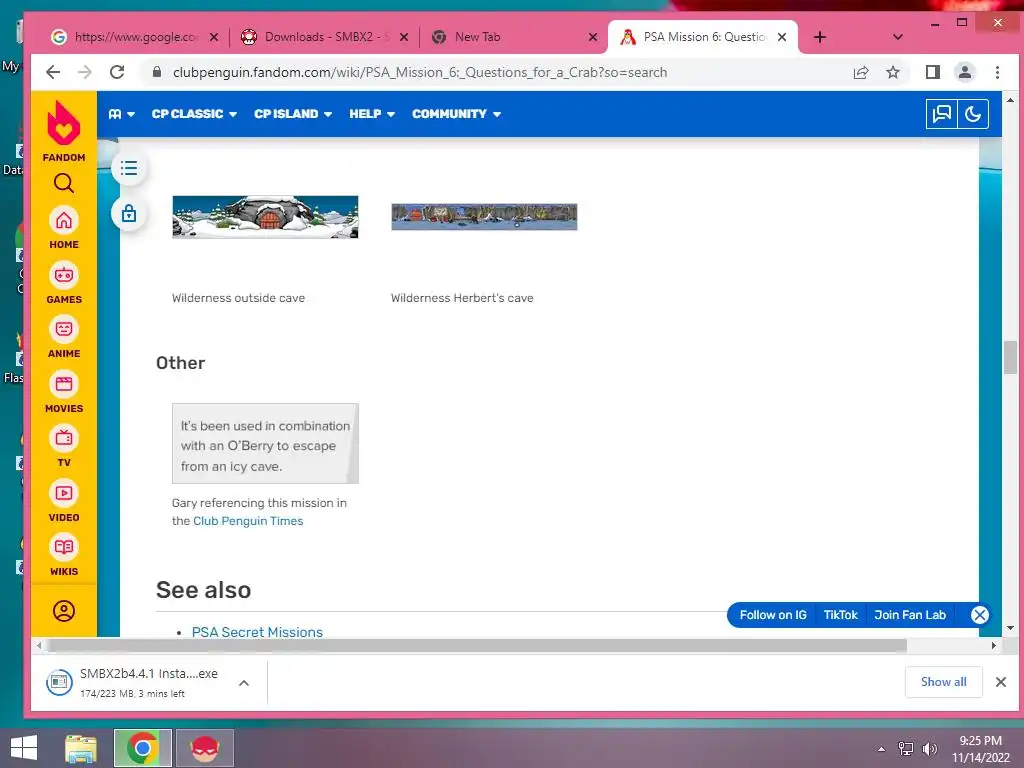The image size is (1024, 768).
Task: Bookmark this page with the star icon
Action: 893,72
